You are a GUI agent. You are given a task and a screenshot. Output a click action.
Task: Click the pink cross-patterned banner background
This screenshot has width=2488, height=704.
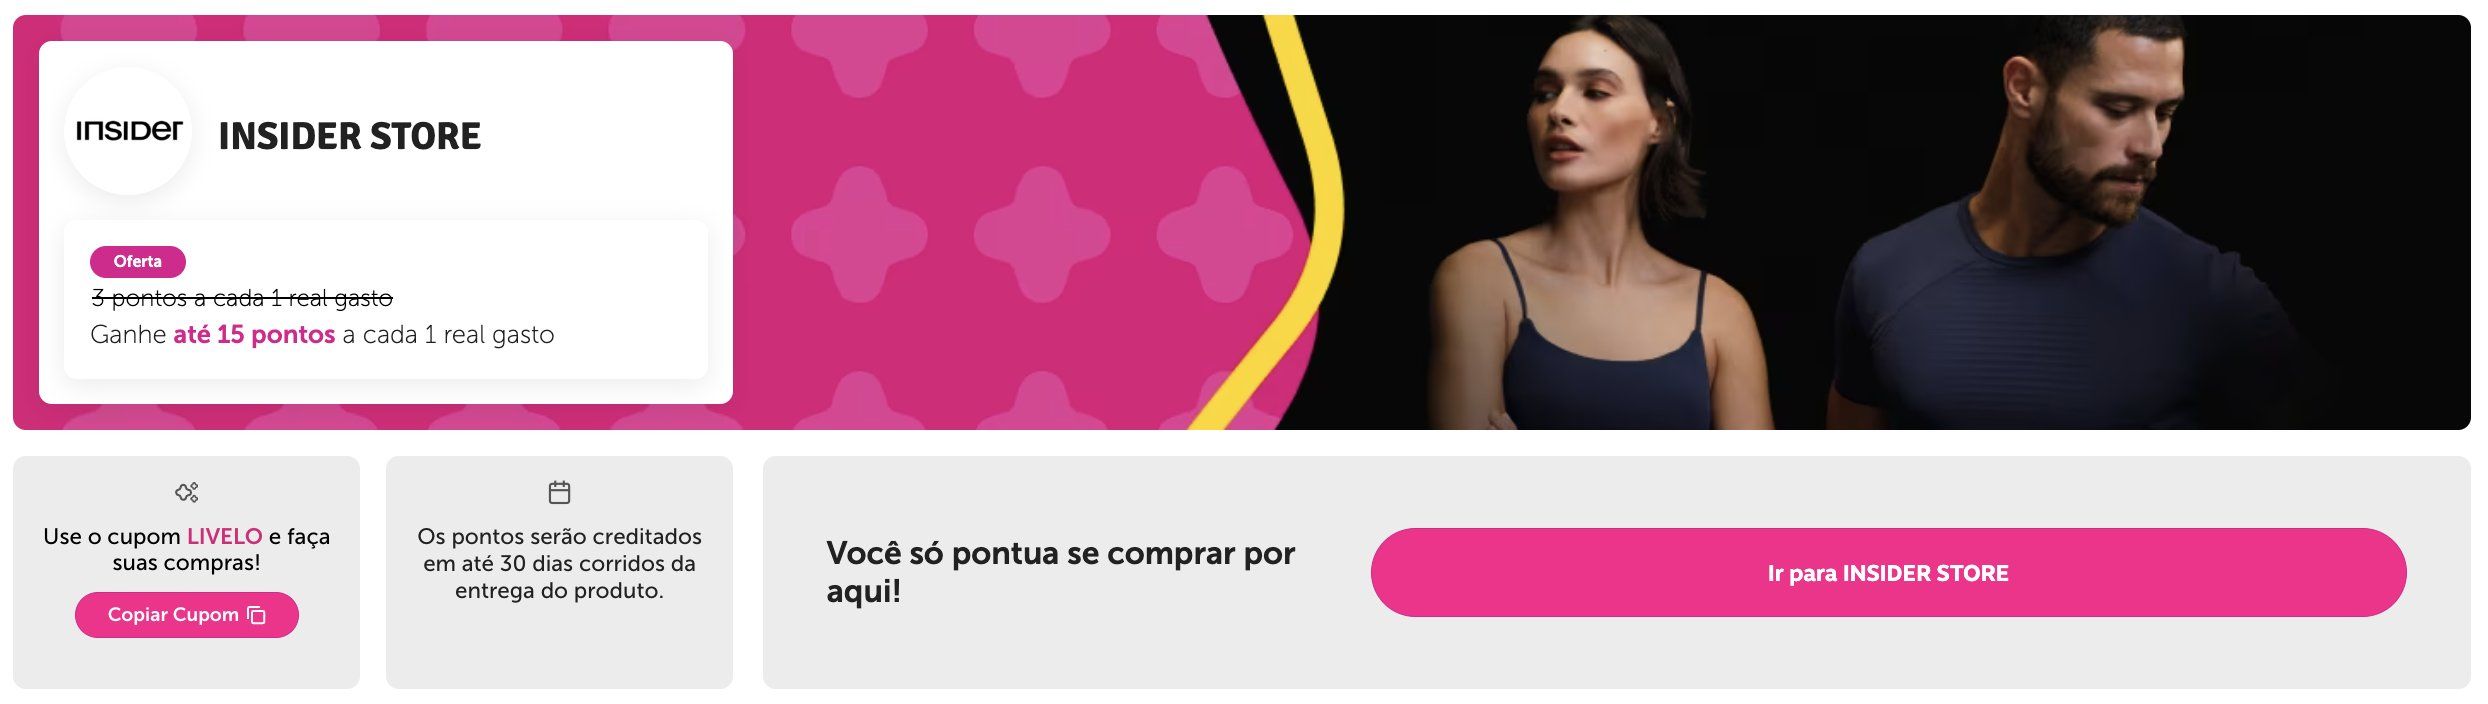(x=1000, y=220)
